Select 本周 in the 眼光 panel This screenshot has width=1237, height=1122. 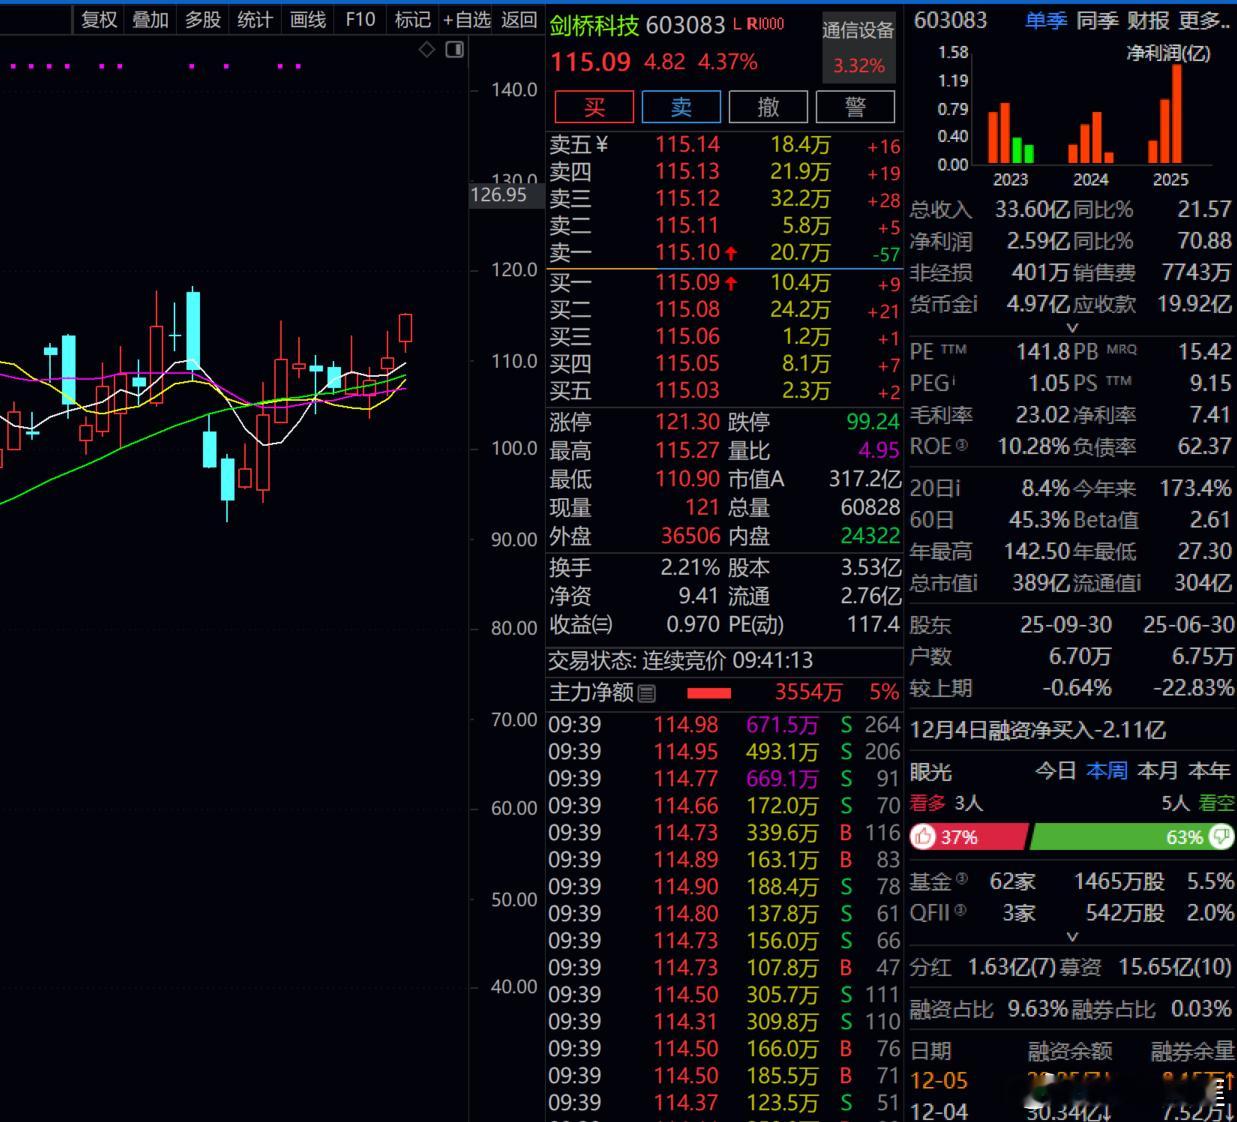tap(1107, 771)
